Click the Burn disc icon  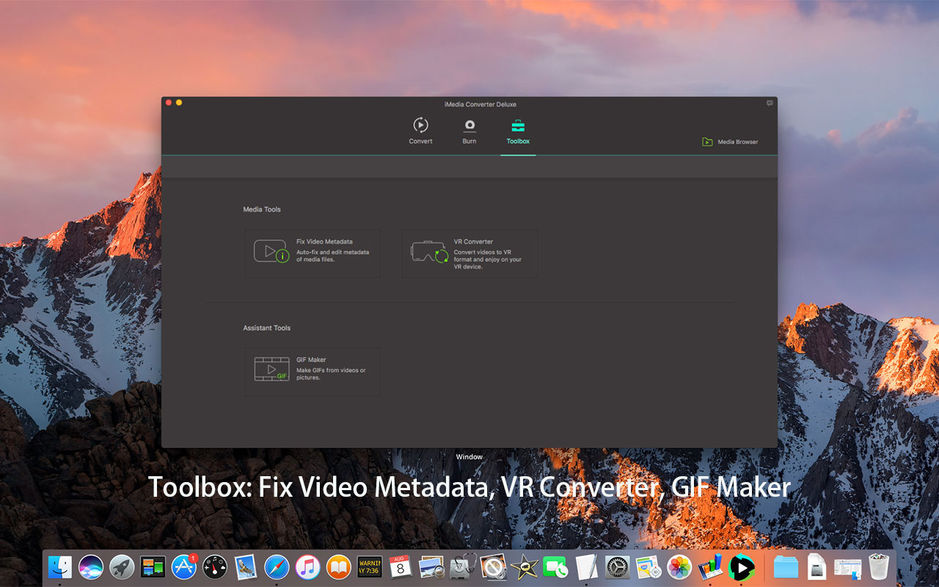pos(468,127)
